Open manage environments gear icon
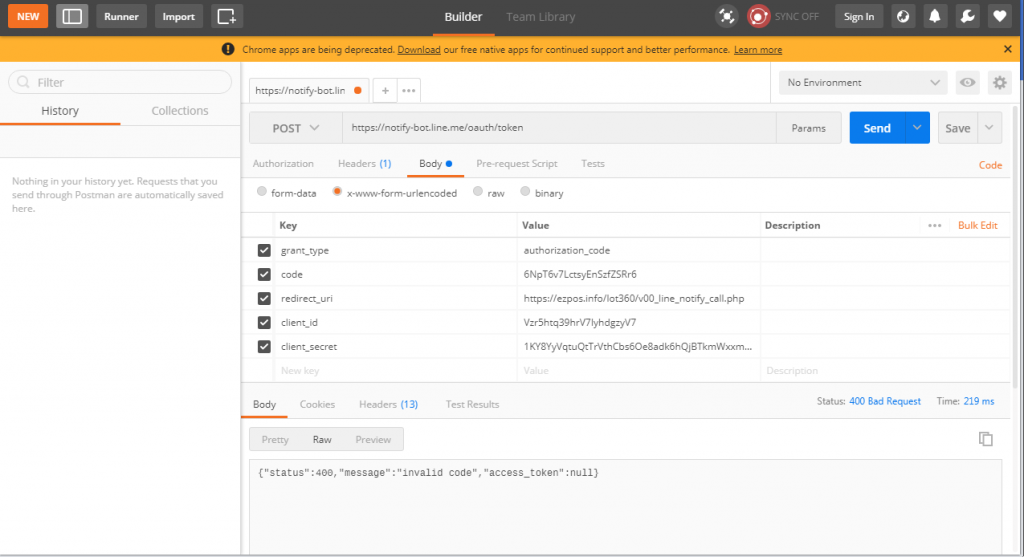 coord(1000,82)
